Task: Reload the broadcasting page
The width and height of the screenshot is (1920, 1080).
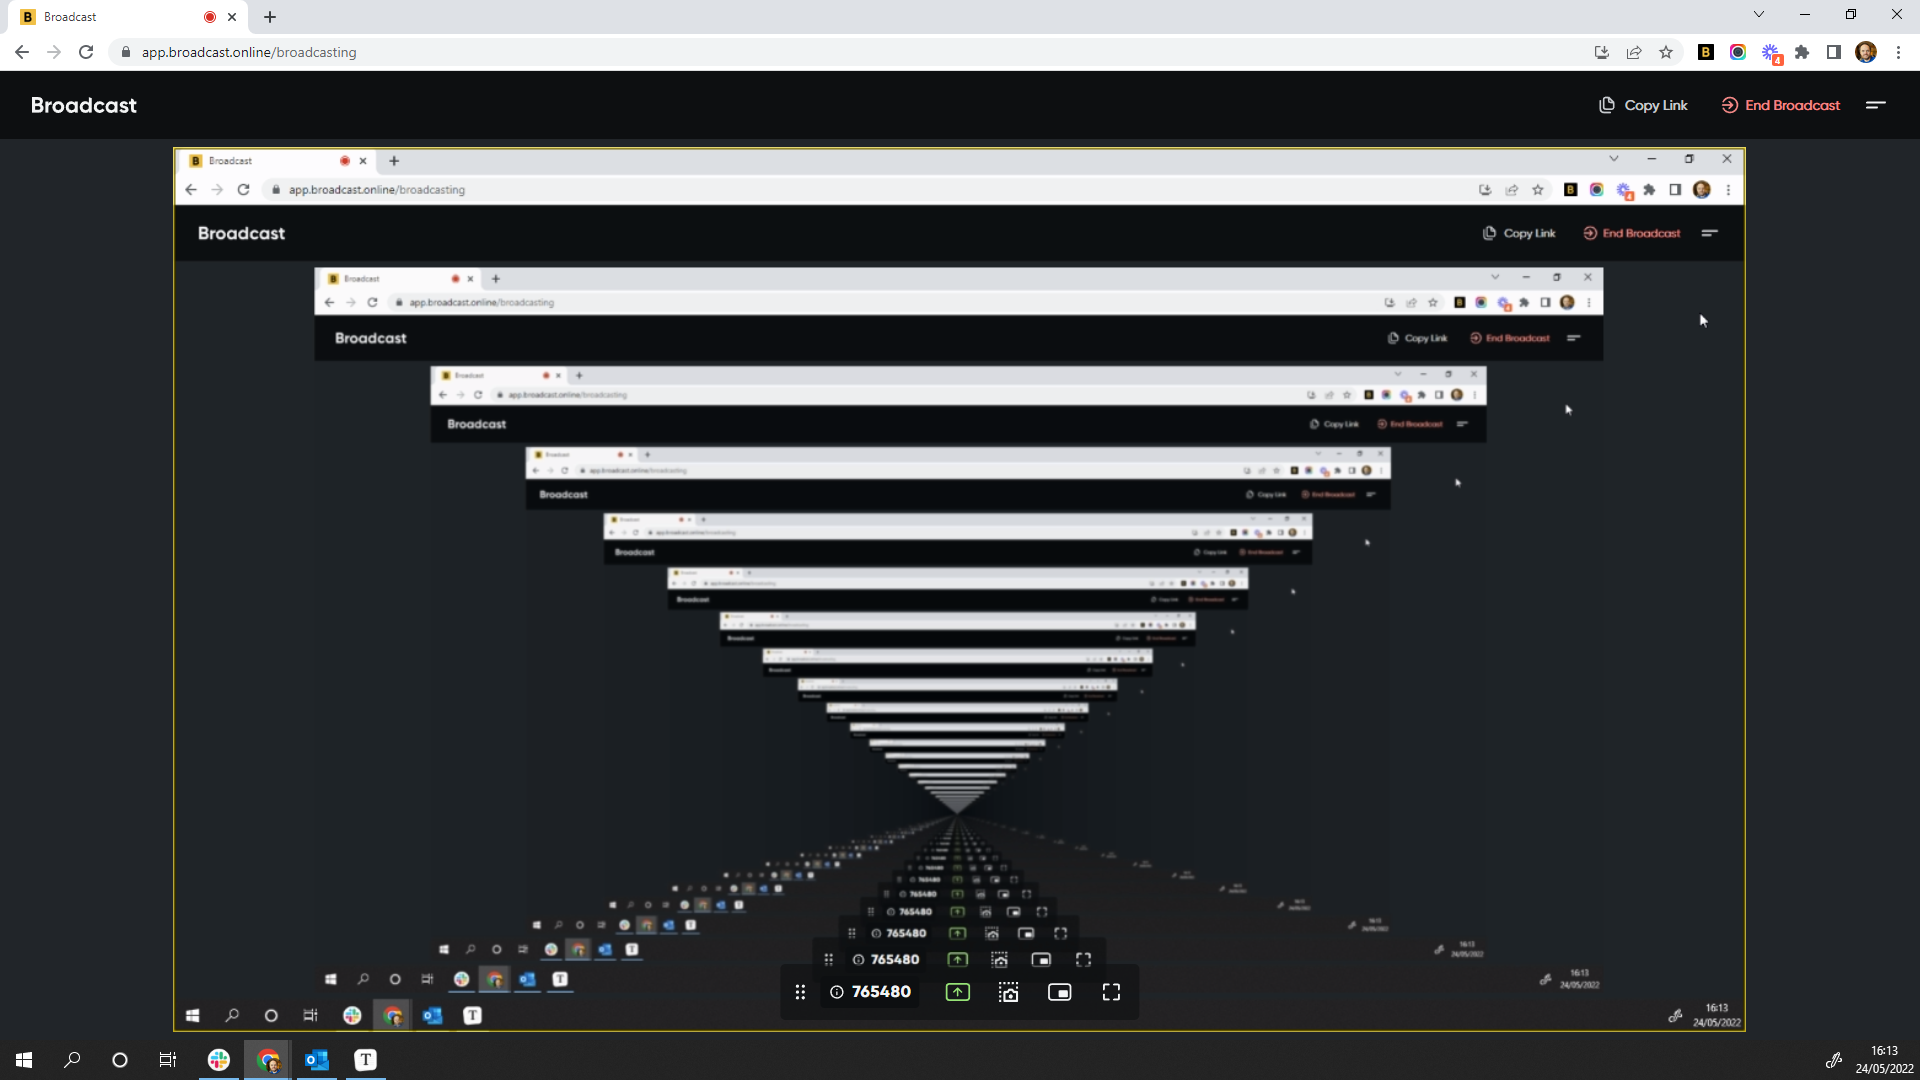Action: (x=86, y=52)
